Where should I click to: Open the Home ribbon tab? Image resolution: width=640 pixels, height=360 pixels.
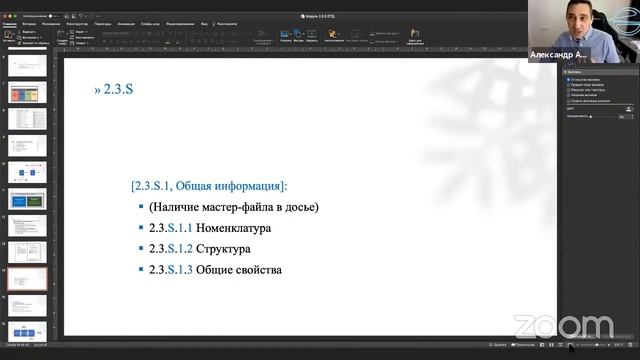pyautogui.click(x=10, y=24)
